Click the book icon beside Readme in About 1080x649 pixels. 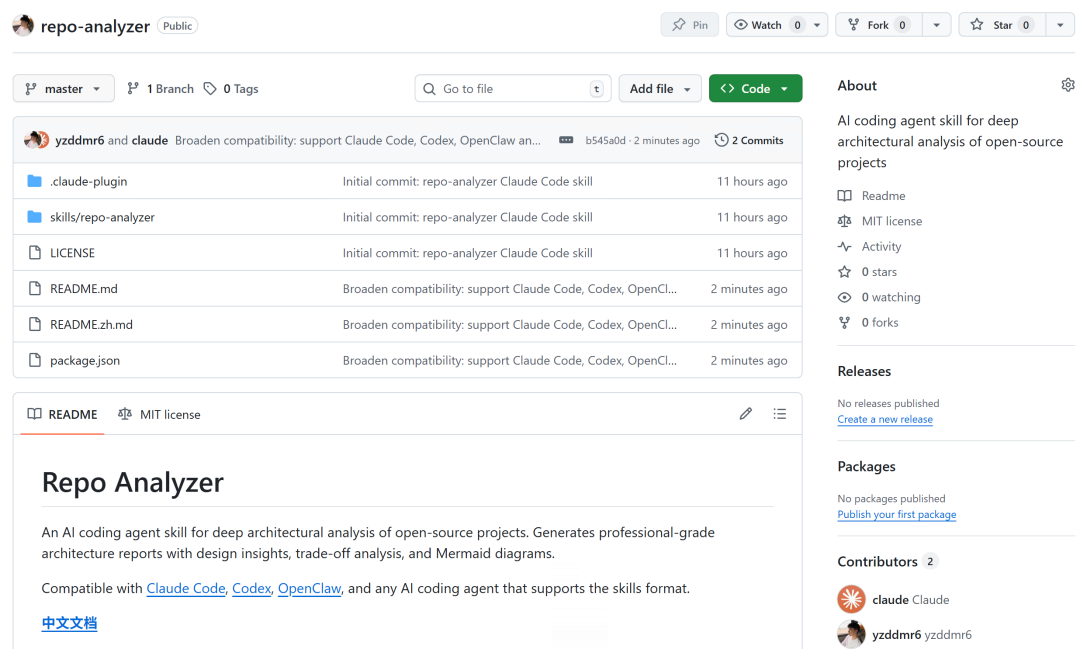pyautogui.click(x=844, y=196)
